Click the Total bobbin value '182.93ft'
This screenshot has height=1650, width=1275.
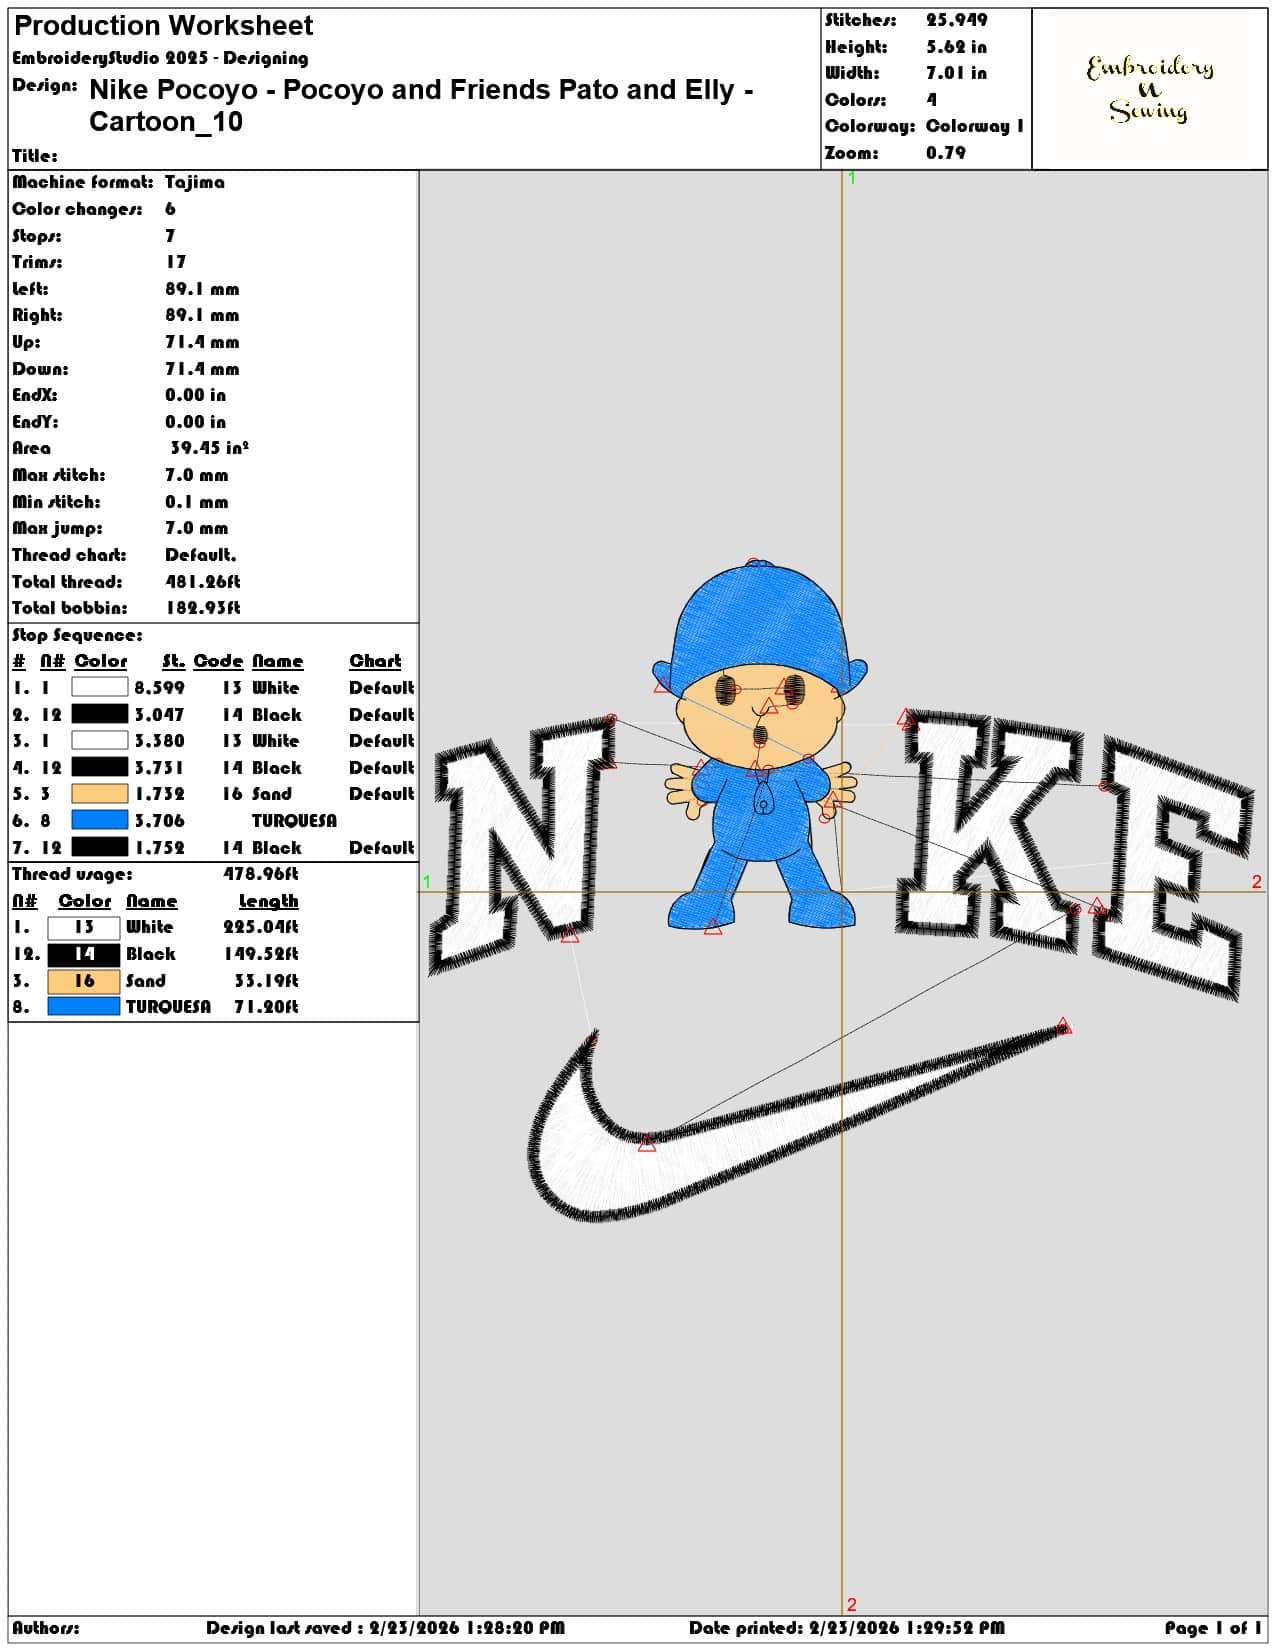(203, 608)
